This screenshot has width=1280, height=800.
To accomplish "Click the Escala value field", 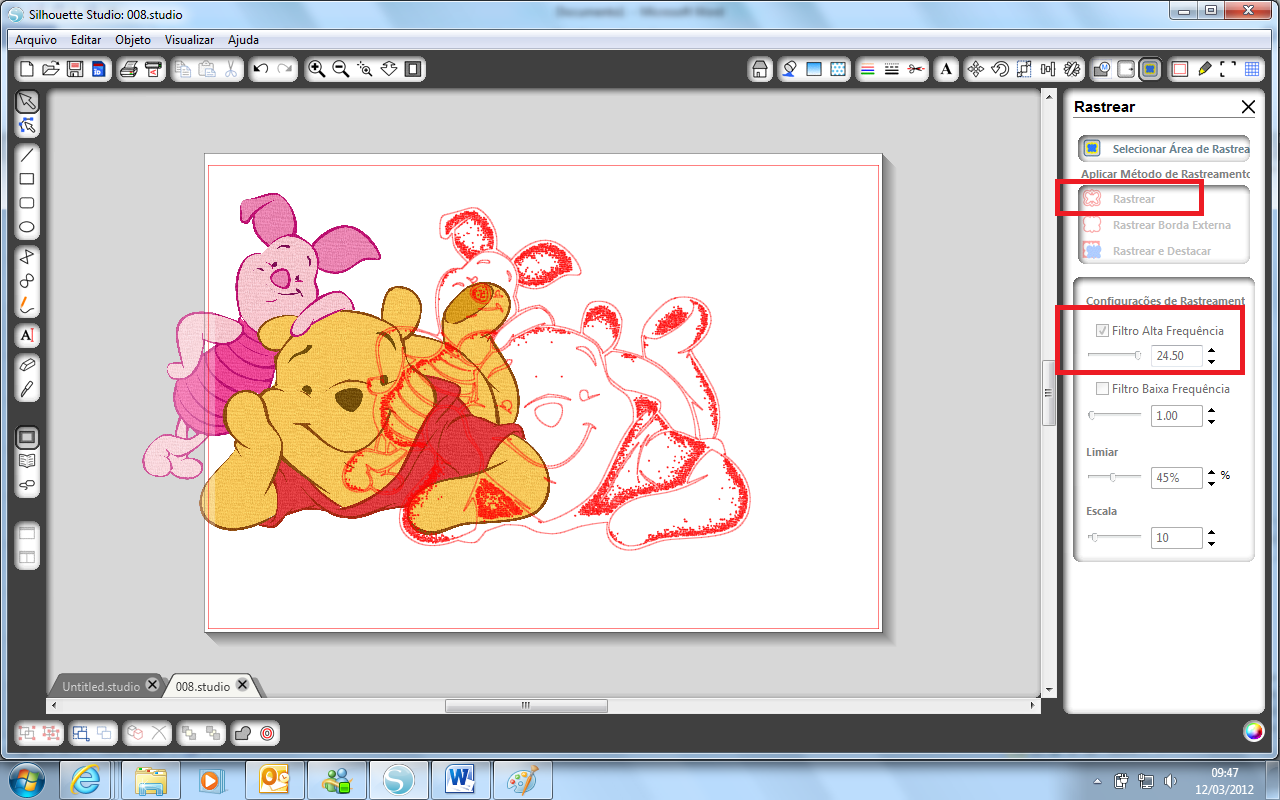I will click(x=1176, y=537).
